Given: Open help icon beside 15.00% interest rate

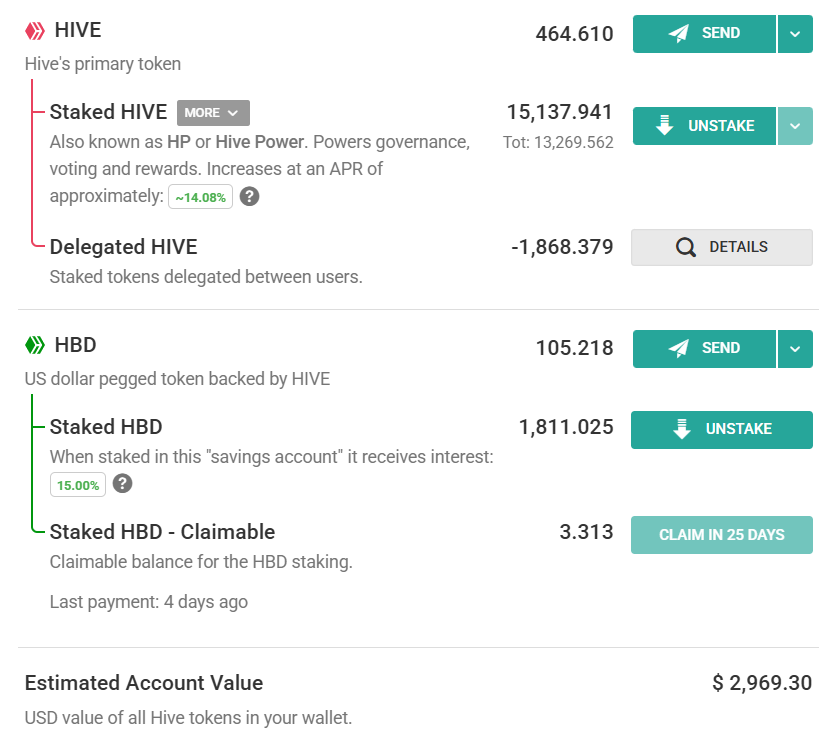Looking at the screenshot, I should pos(122,484).
